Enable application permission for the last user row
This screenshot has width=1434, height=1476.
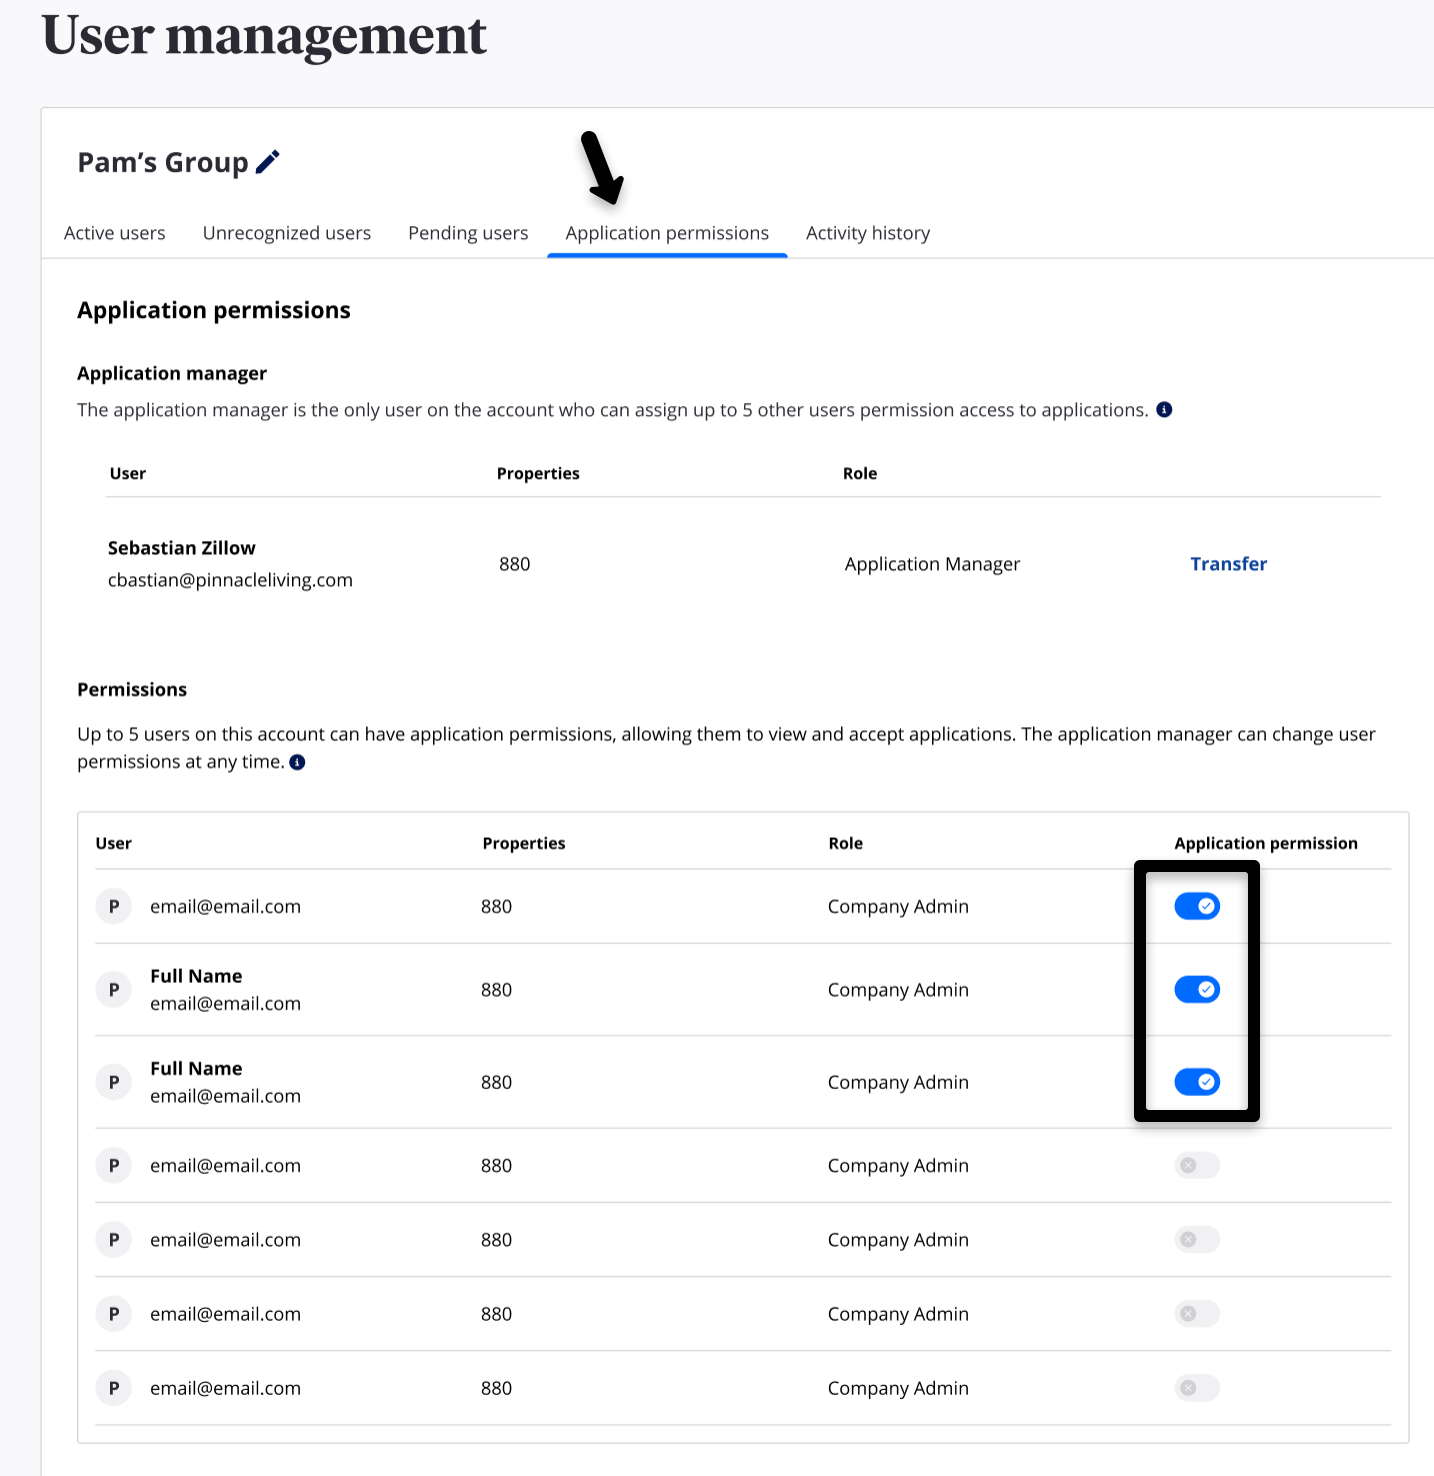(x=1196, y=1388)
